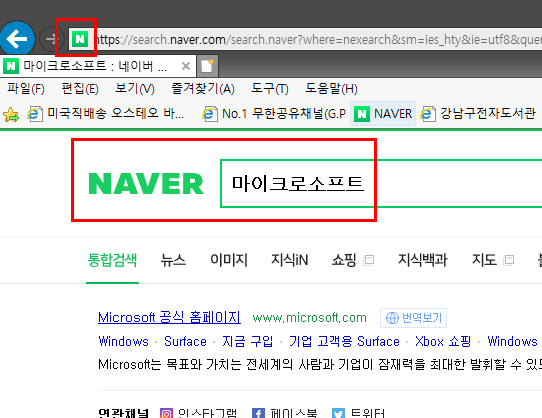542x418 pixels.
Task: Select the 통합검색 tab
Action: 112,260
